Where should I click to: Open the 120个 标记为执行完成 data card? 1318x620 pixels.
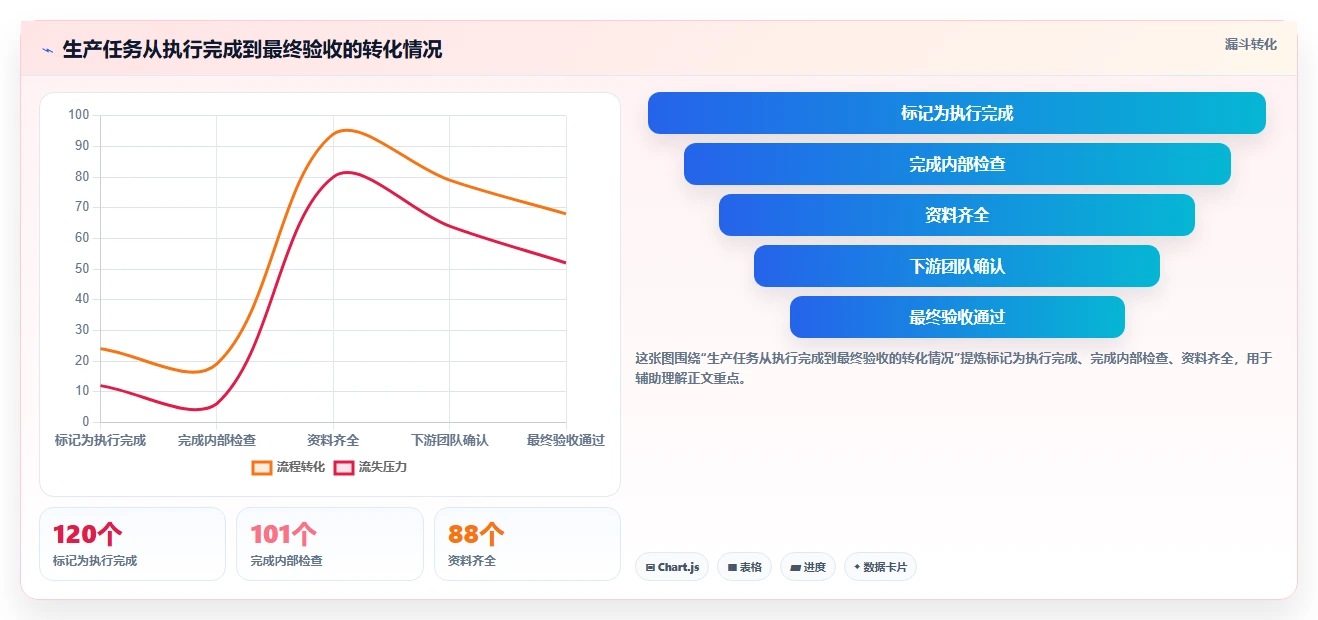[x=132, y=544]
